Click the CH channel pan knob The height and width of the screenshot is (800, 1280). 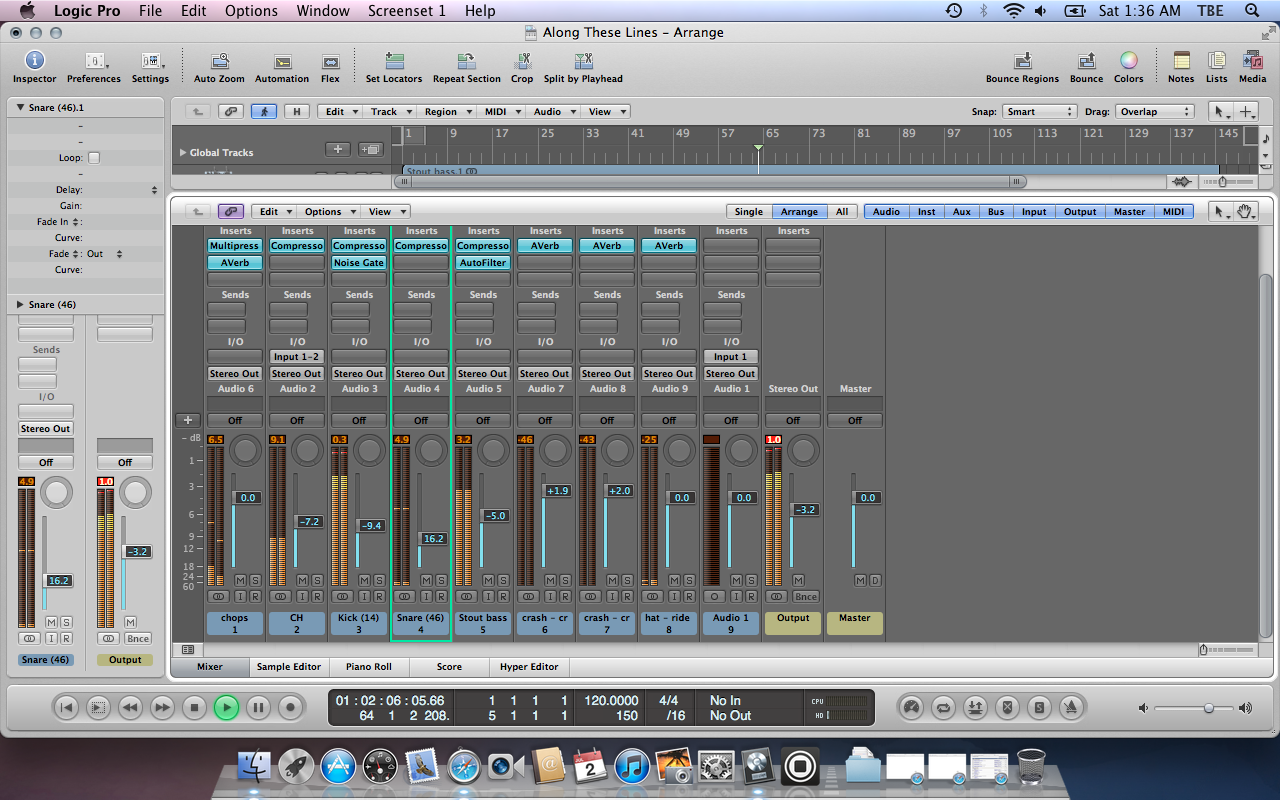307,451
